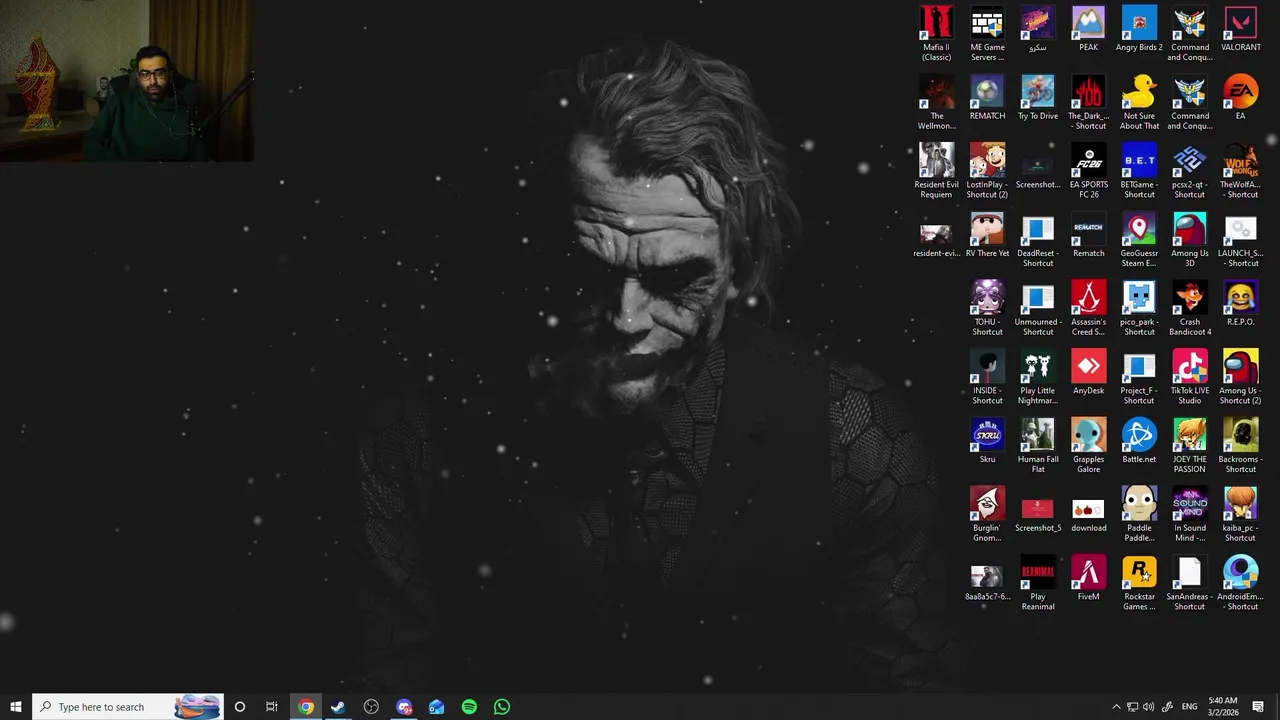Open the Burglin' Gnomes desktop icon
Viewport: 1280px width, 720px height.
pos(987,514)
